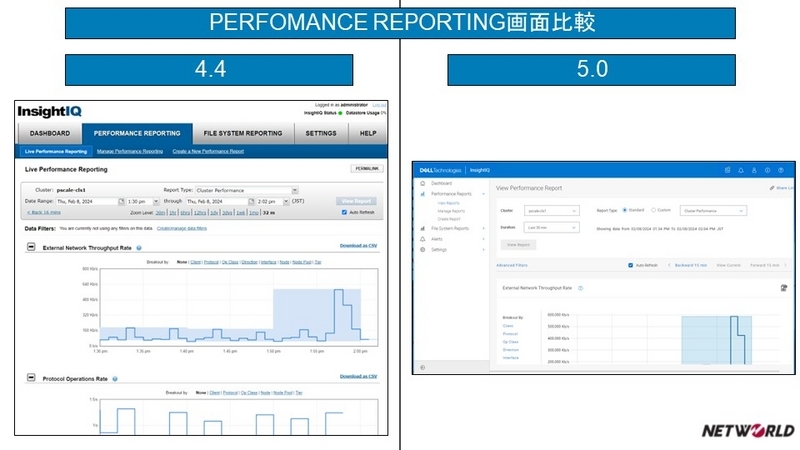Open the user account icon in 5.0 header
Viewport: 800px width, 450px height.
(754, 170)
